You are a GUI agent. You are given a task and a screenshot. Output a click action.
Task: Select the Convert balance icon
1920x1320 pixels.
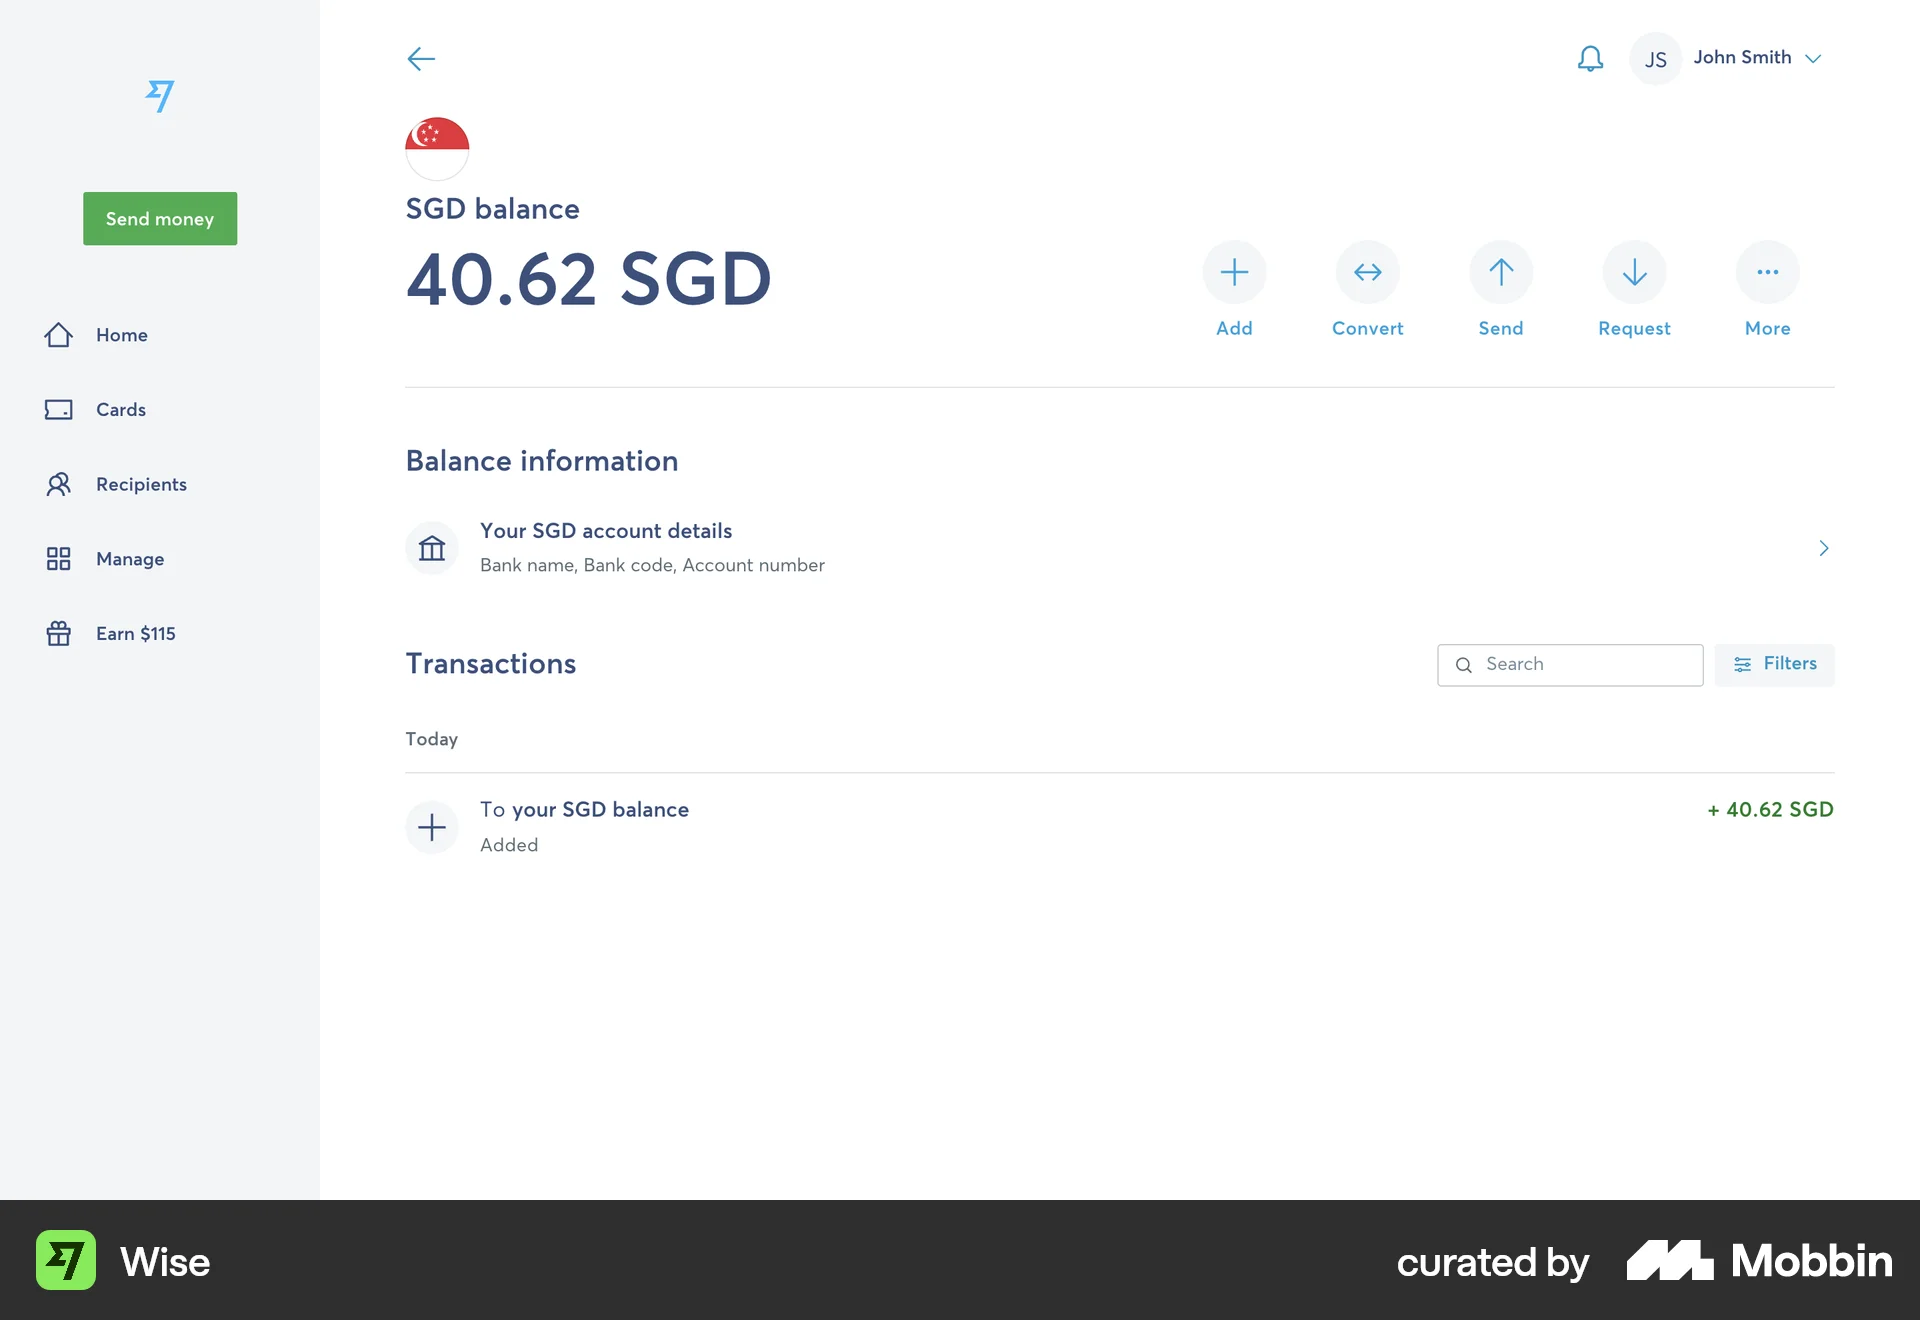click(x=1367, y=272)
